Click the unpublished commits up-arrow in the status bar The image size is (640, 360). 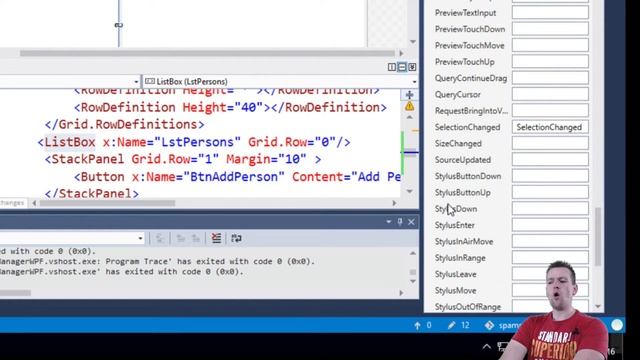tap(417, 325)
